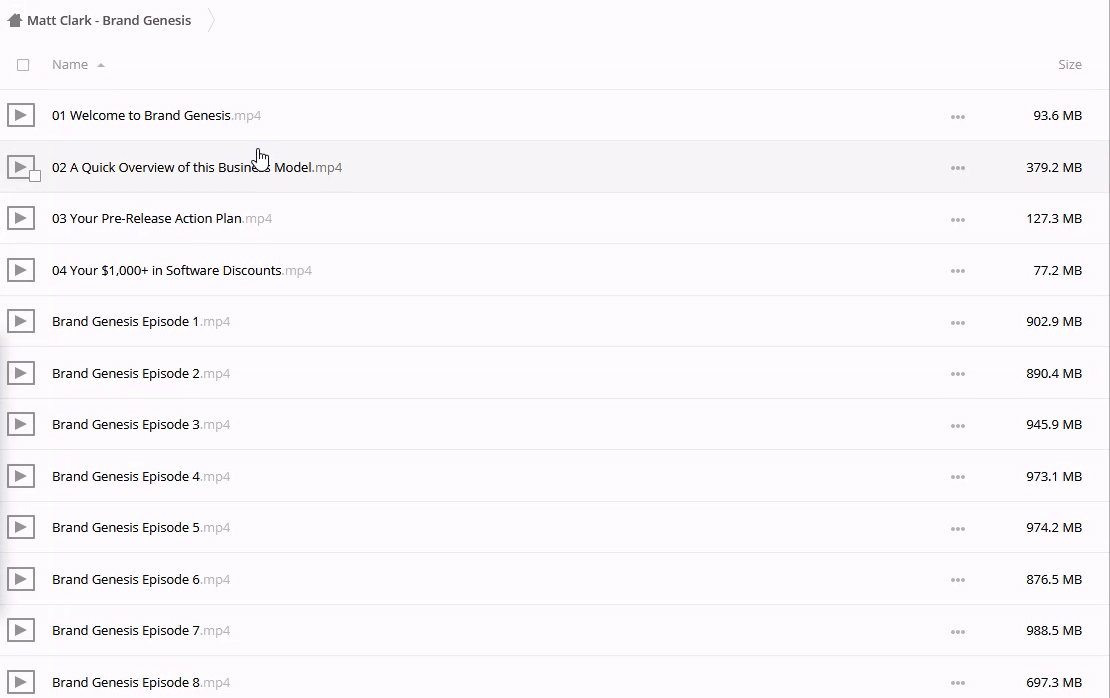The height and width of the screenshot is (698, 1110).
Task: Click video icon for 04 Your $1,000+ in Software Discounts
Action: pos(20,270)
